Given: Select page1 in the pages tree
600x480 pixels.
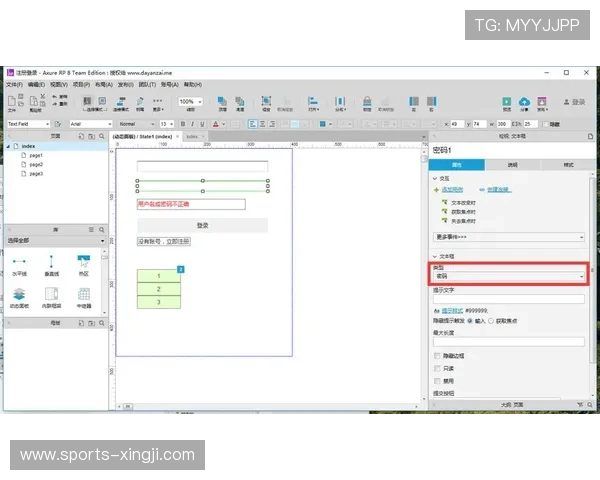Looking at the screenshot, I should click(x=35, y=155).
